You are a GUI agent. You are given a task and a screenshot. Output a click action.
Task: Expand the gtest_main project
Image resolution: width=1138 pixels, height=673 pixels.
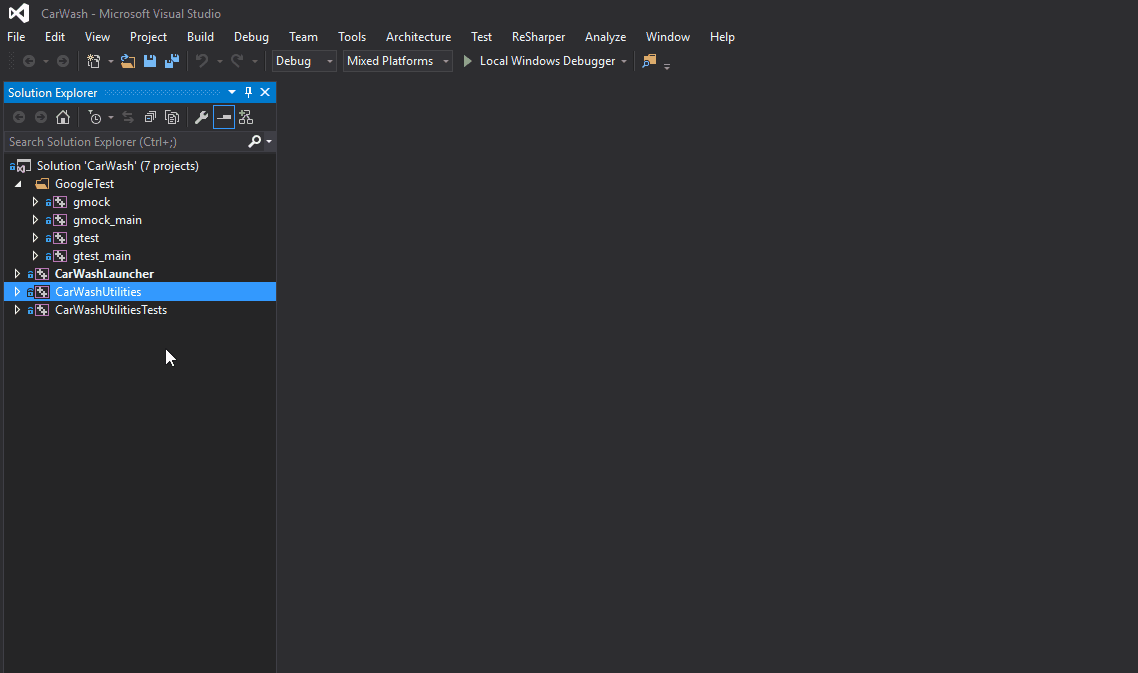(35, 256)
